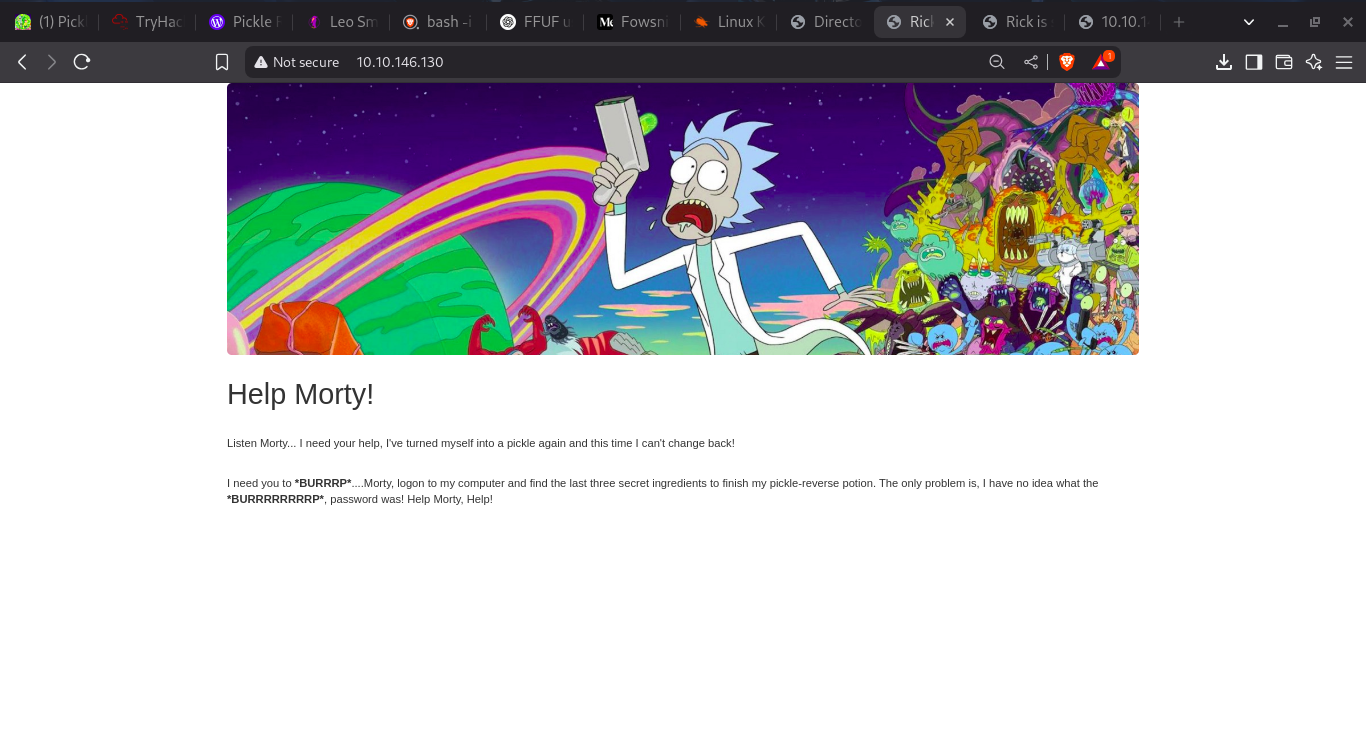Switch to the FFUF tab
Image resolution: width=1366 pixels, height=741 pixels.
coord(536,22)
